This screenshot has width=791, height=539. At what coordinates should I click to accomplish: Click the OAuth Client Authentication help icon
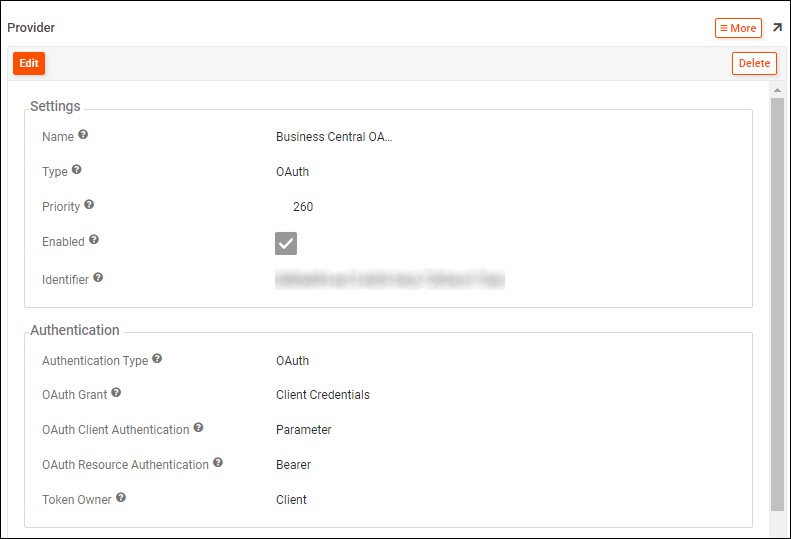pos(198,428)
